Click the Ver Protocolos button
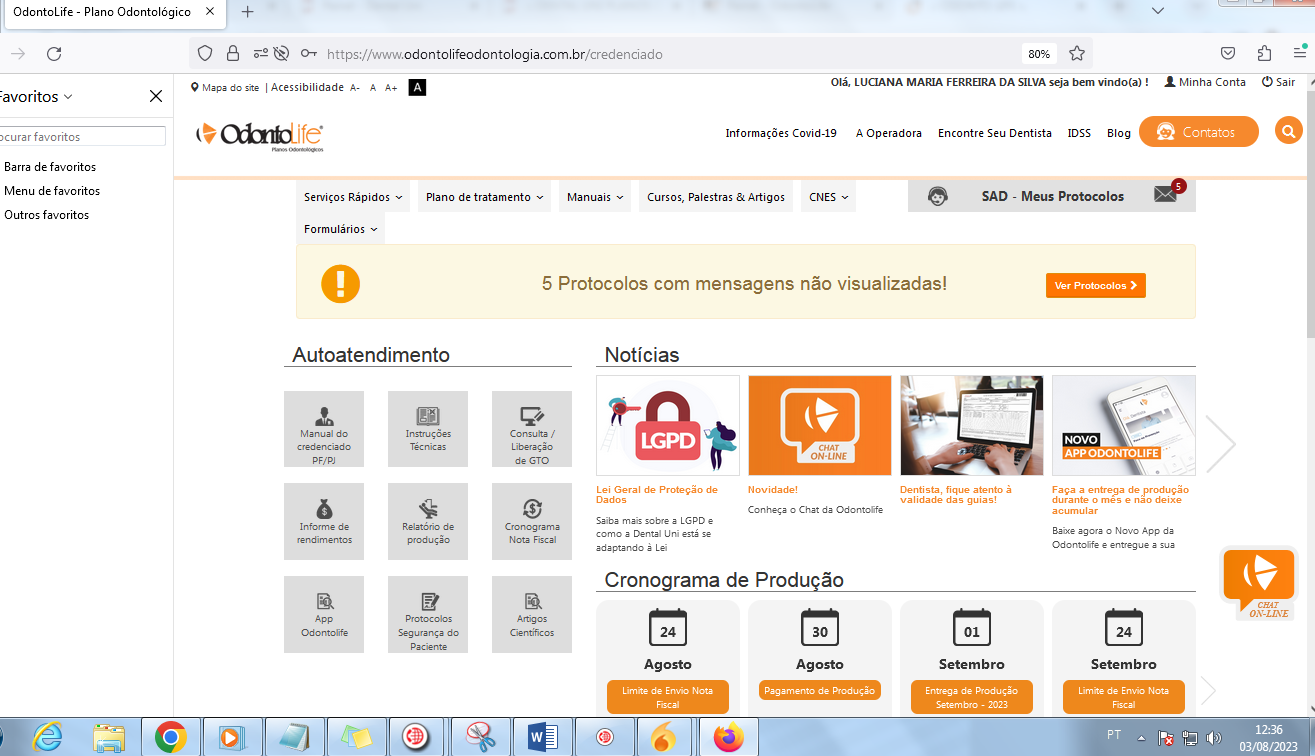Image resolution: width=1315 pixels, height=756 pixels. pyautogui.click(x=1096, y=285)
